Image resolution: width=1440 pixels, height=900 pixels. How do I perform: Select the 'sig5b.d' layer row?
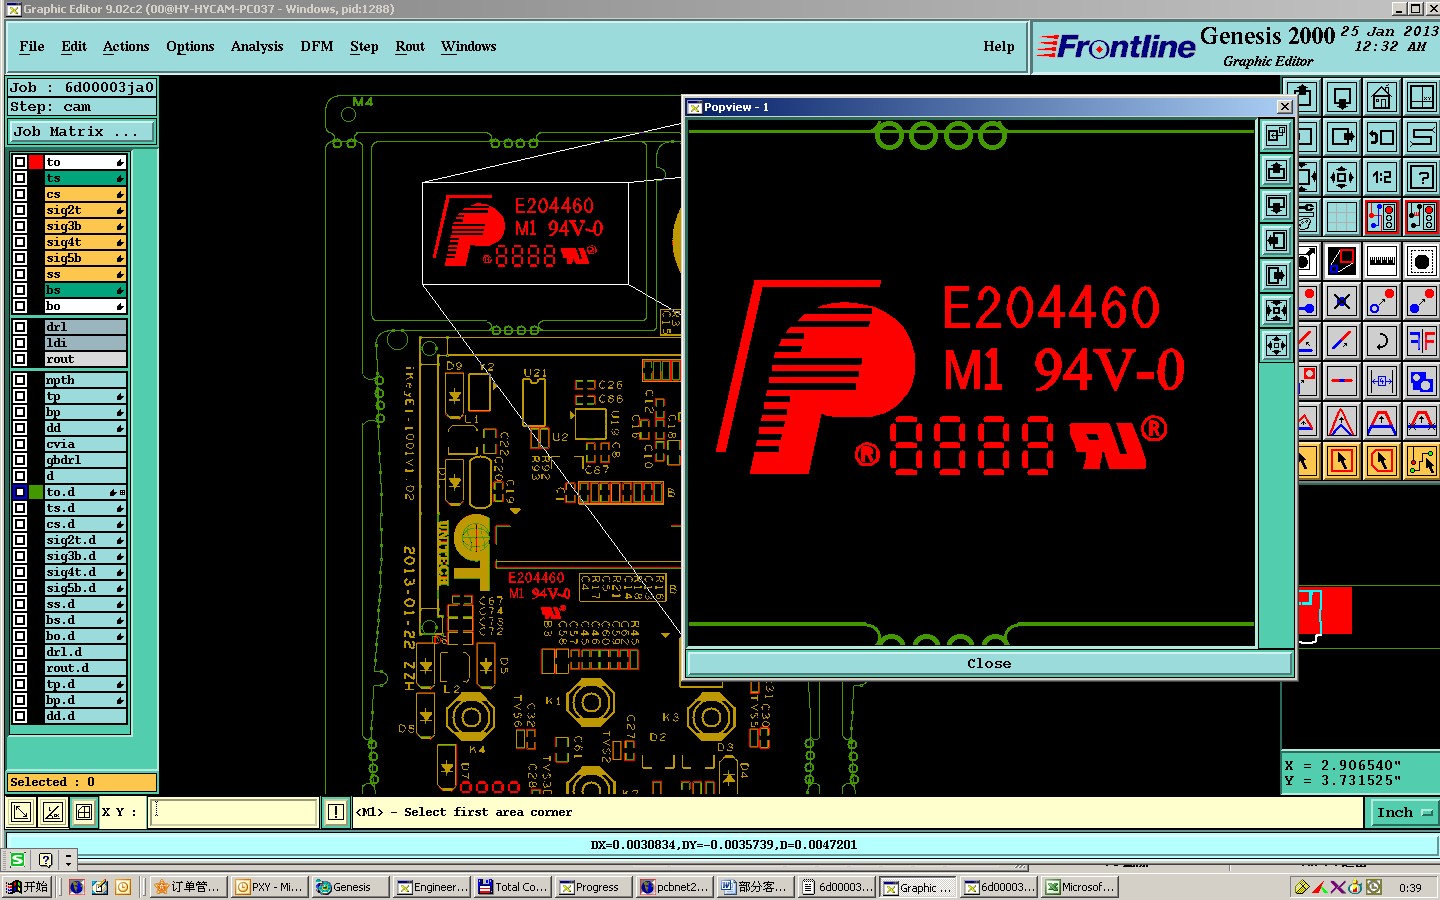(x=85, y=588)
